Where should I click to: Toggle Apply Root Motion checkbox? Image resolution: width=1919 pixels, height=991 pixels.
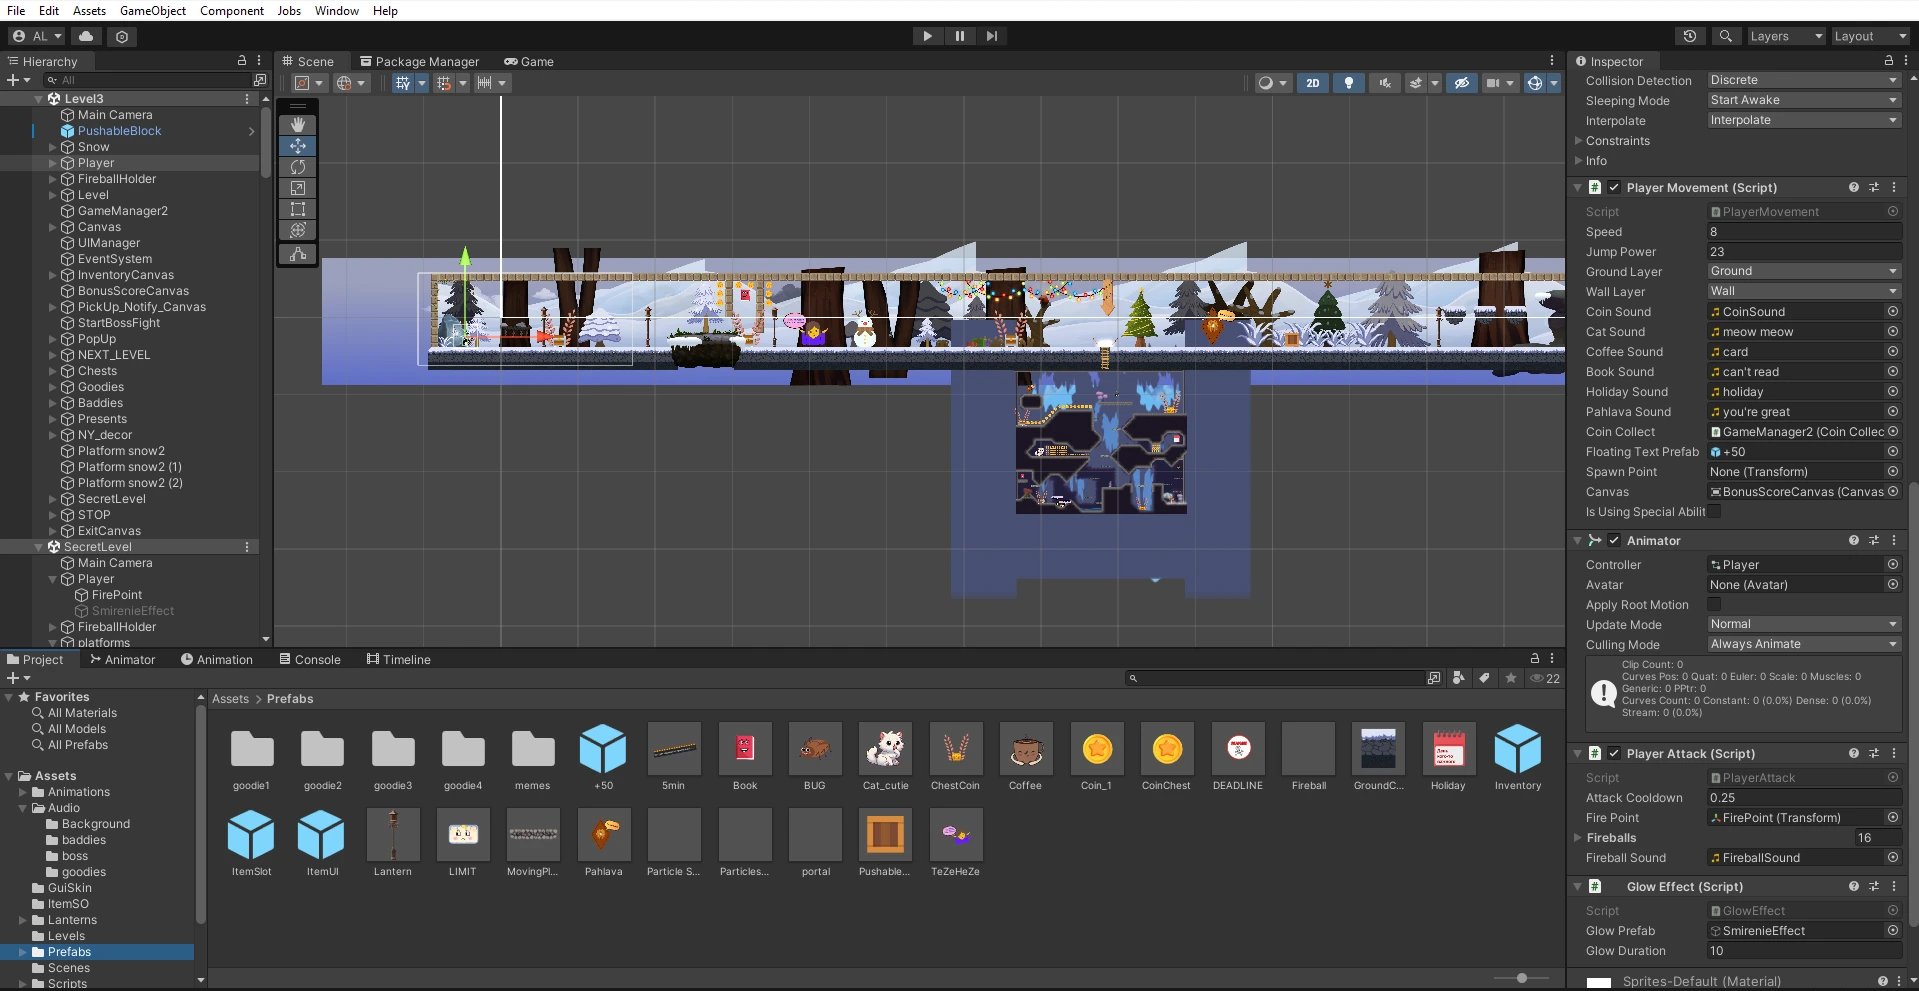[x=1714, y=605]
